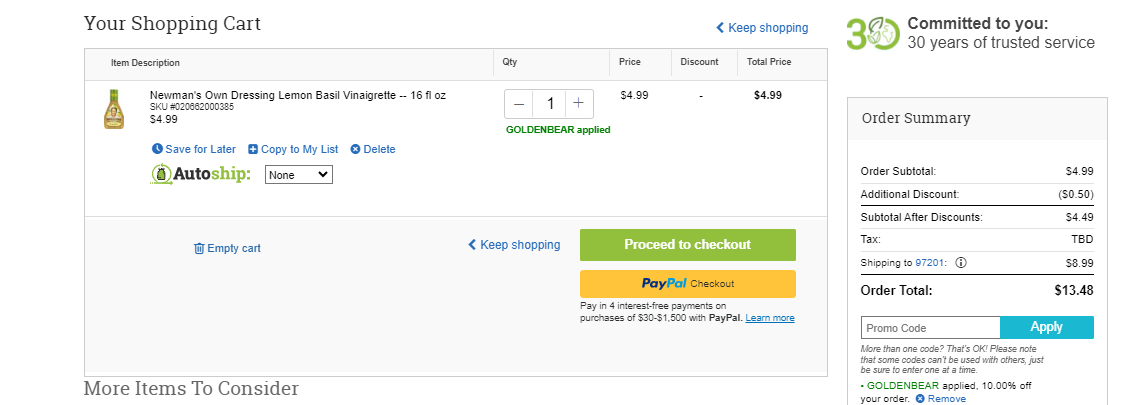Click the Apply promo code button
The image size is (1129, 405).
point(1047,327)
